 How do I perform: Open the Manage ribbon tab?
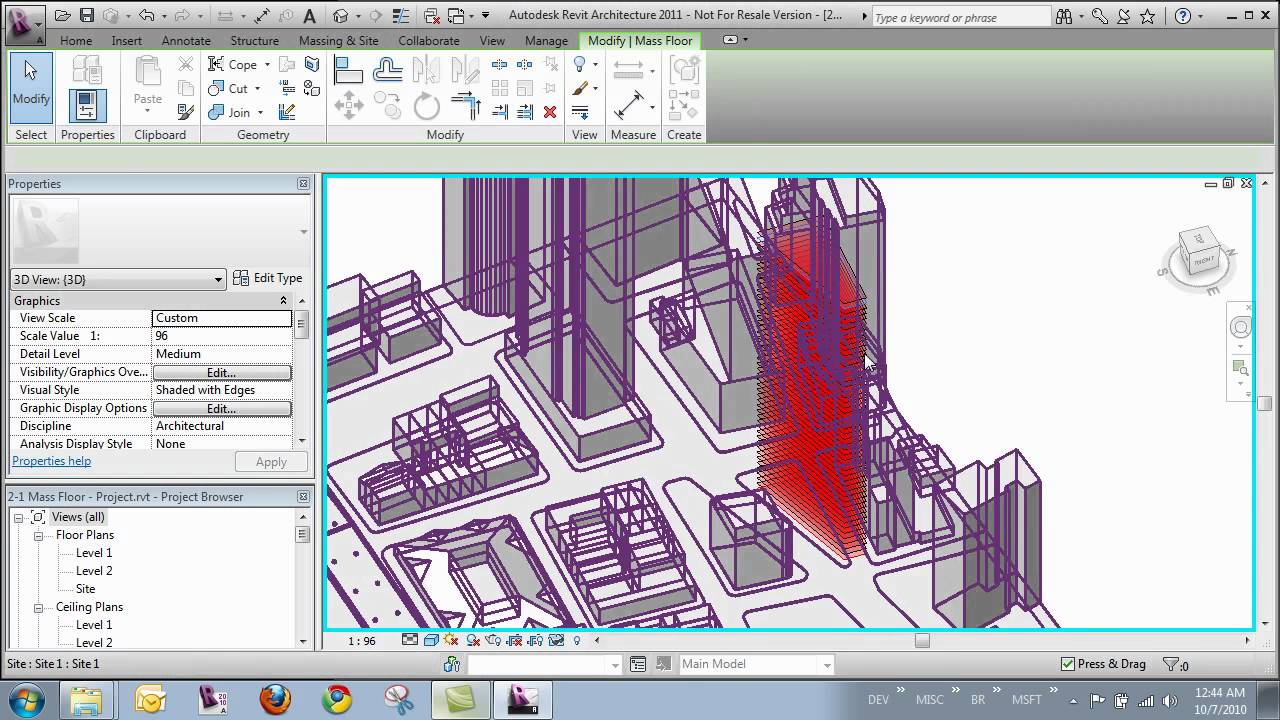(546, 41)
